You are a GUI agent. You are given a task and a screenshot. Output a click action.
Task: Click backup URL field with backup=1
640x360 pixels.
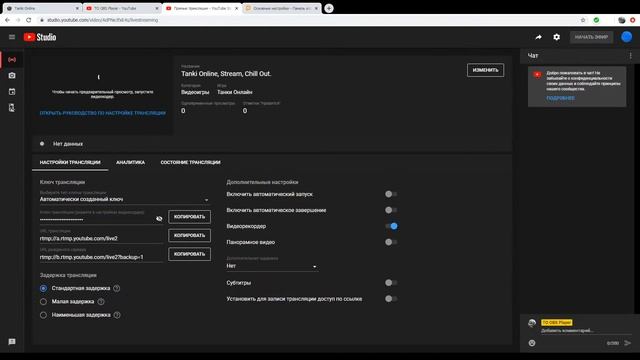pyautogui.click(x=101, y=257)
